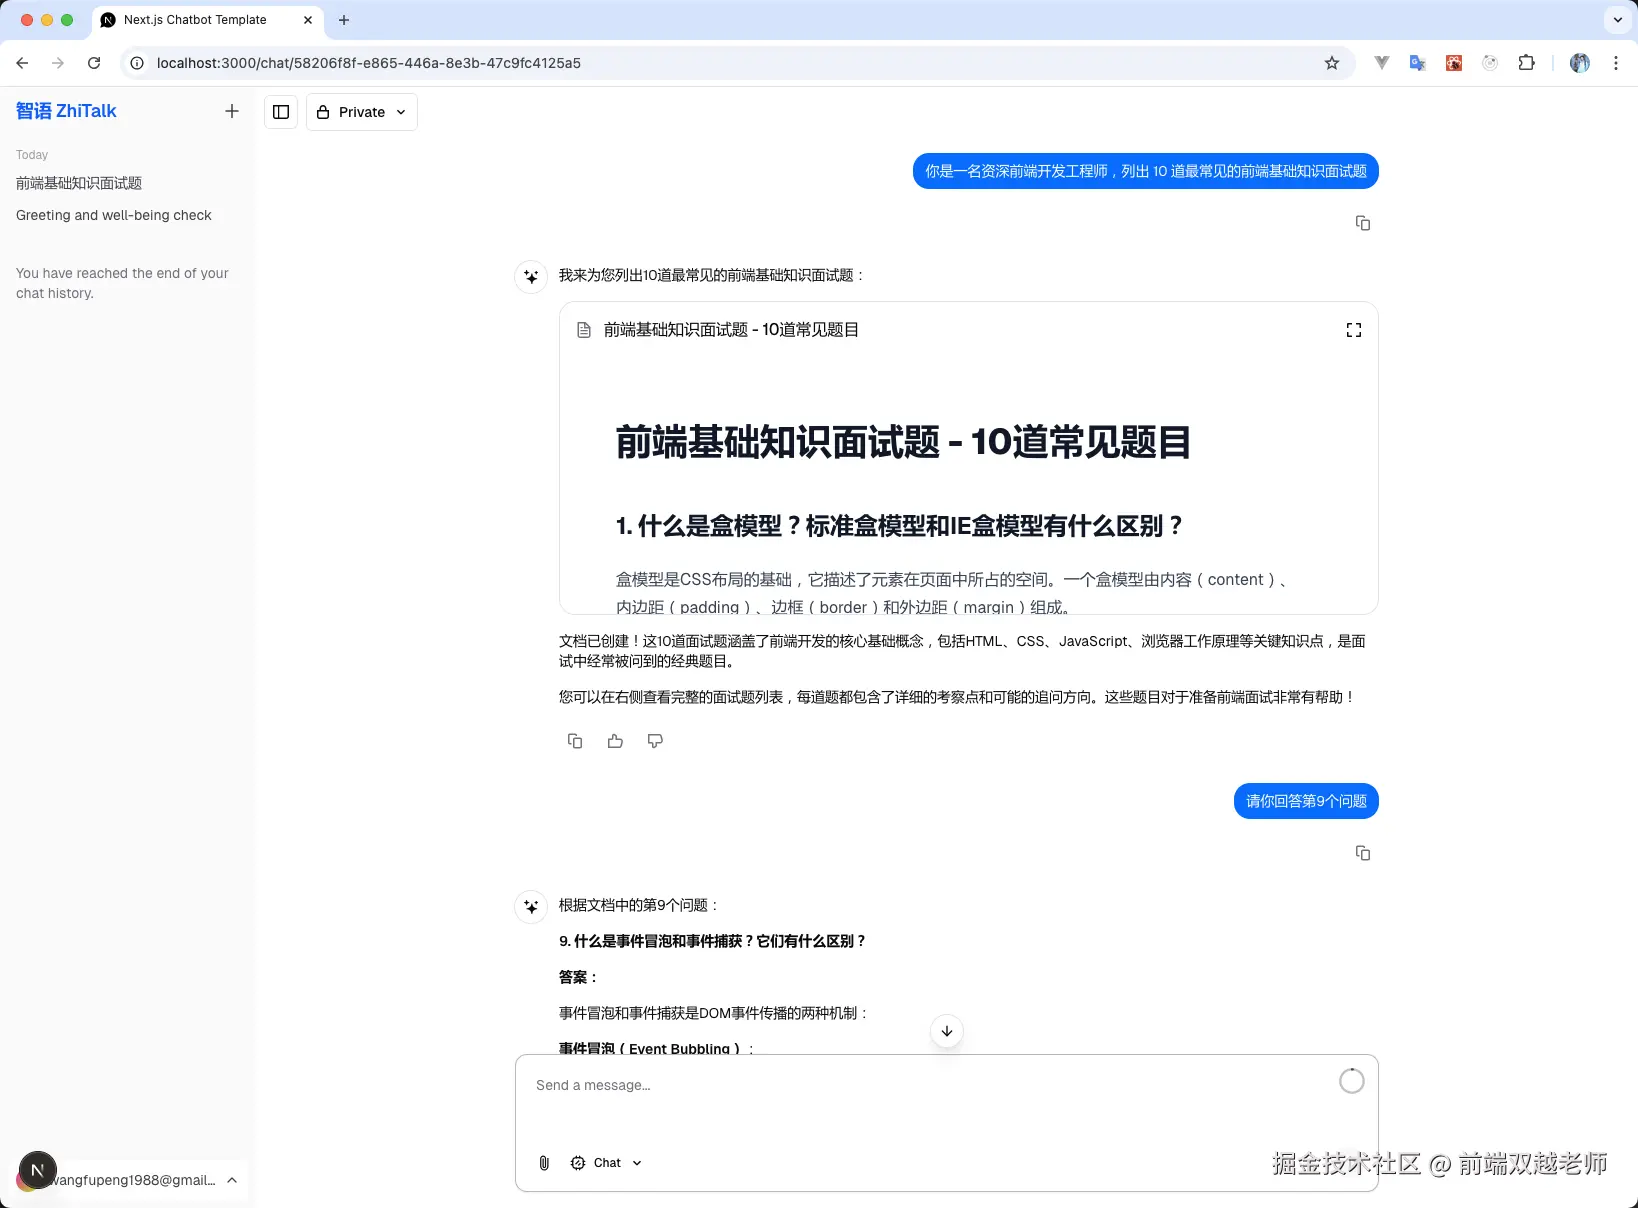Expand the interview questions document to fullscreen
This screenshot has width=1638, height=1208.
[x=1354, y=329]
